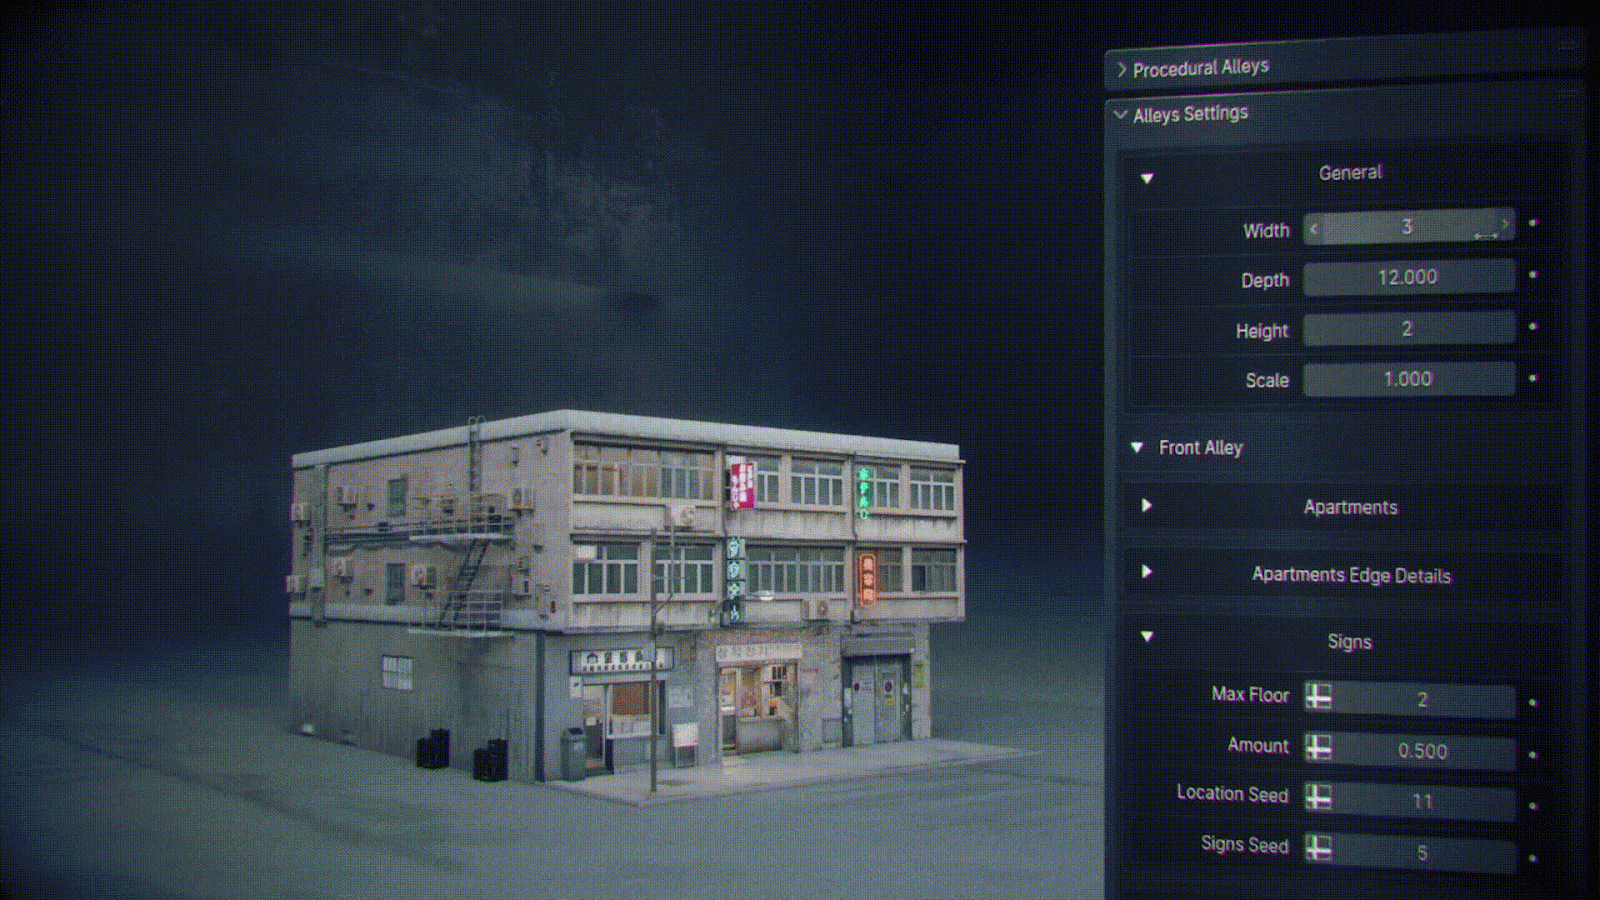Click the Depth field showing 12.000
Screen dimensions: 1600x900
[1409, 277]
